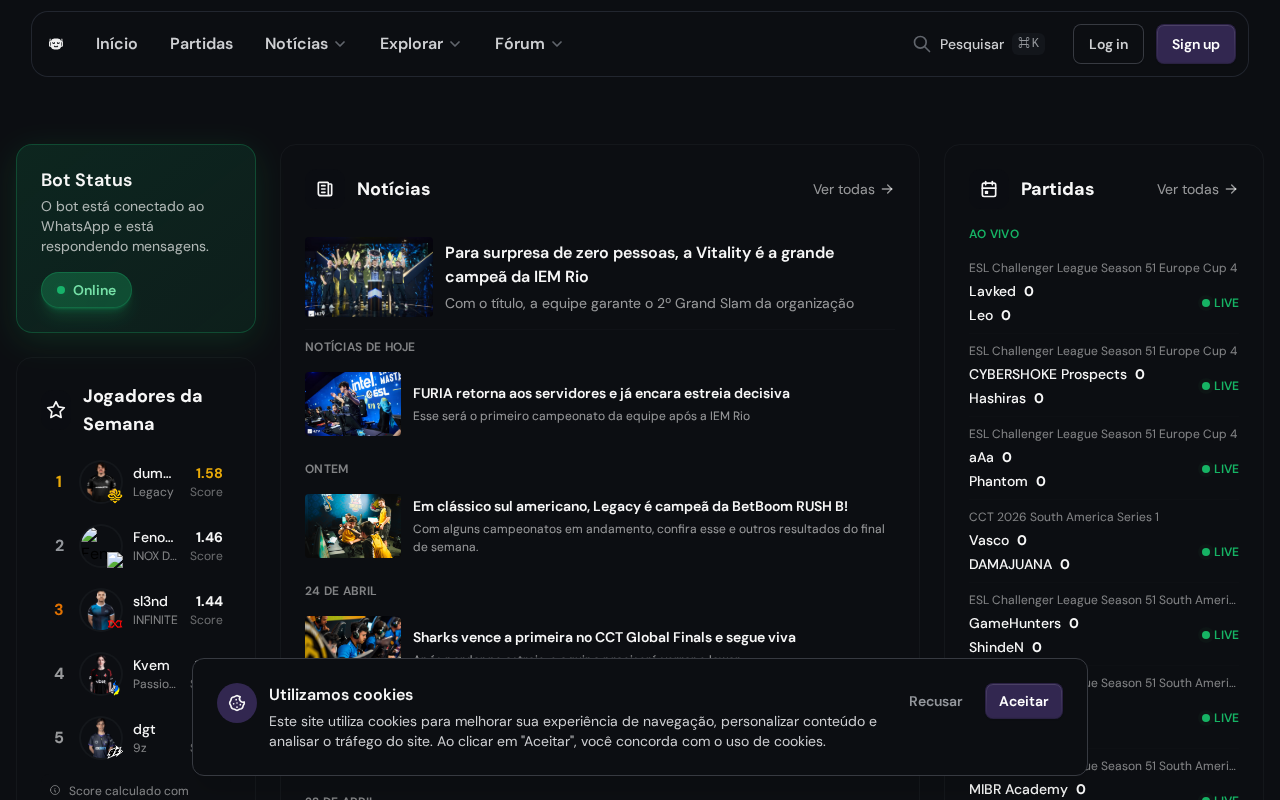The width and height of the screenshot is (1280, 800).
Task: Click the site logo icon in navbar
Action: [56, 44]
